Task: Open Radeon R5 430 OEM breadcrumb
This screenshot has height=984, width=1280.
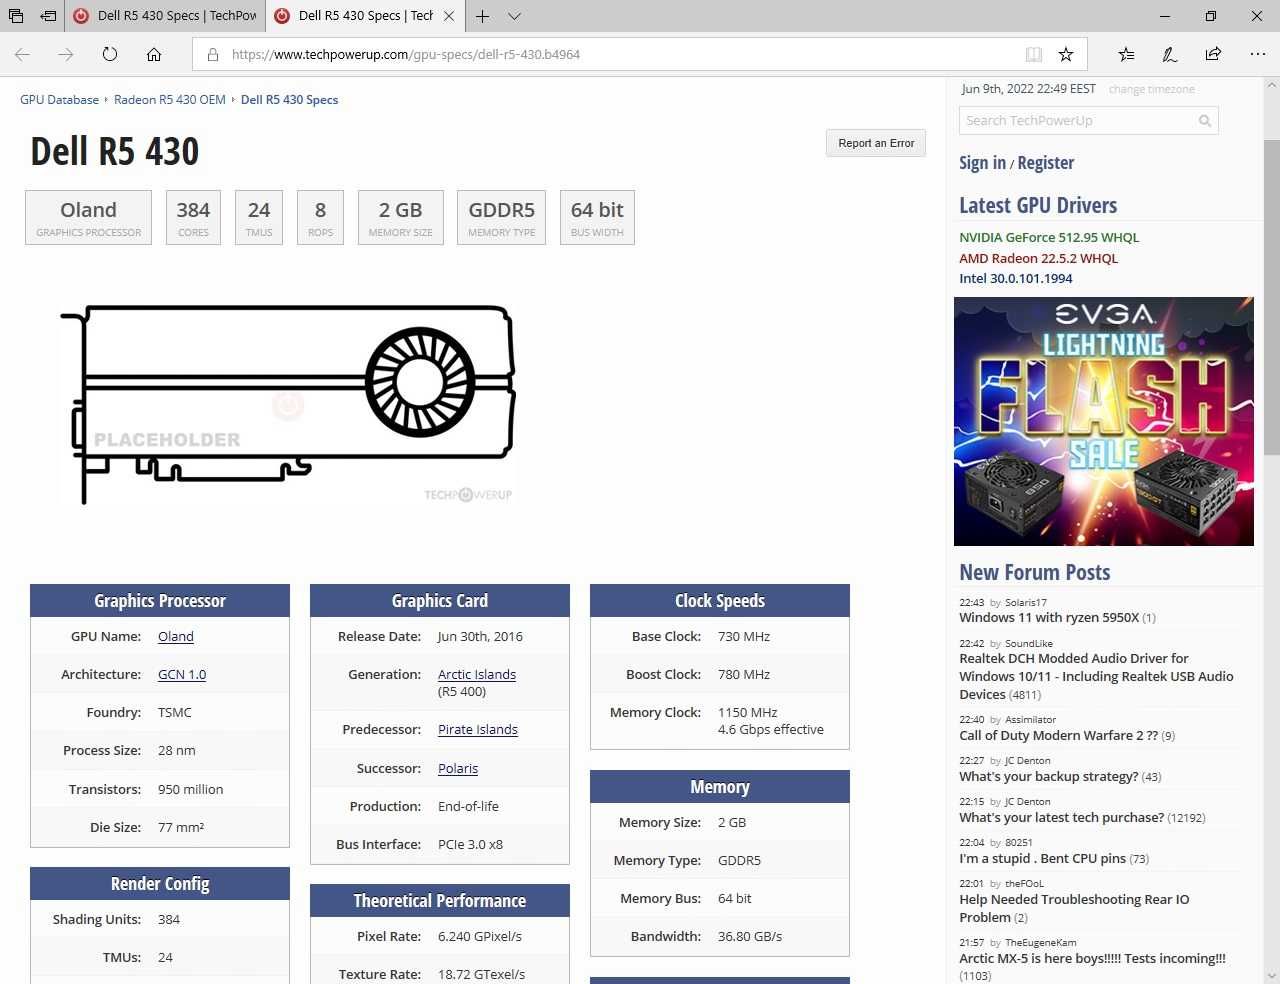Action: point(170,100)
